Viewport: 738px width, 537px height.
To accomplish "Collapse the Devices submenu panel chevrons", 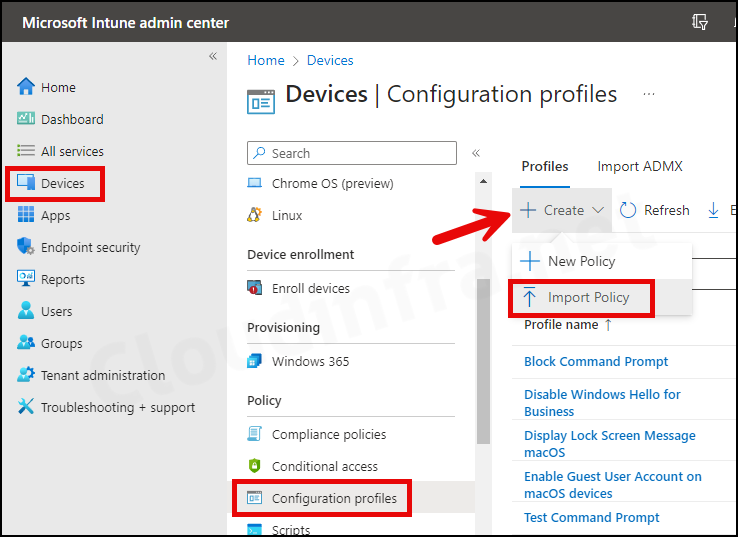I will pyautogui.click(x=476, y=153).
